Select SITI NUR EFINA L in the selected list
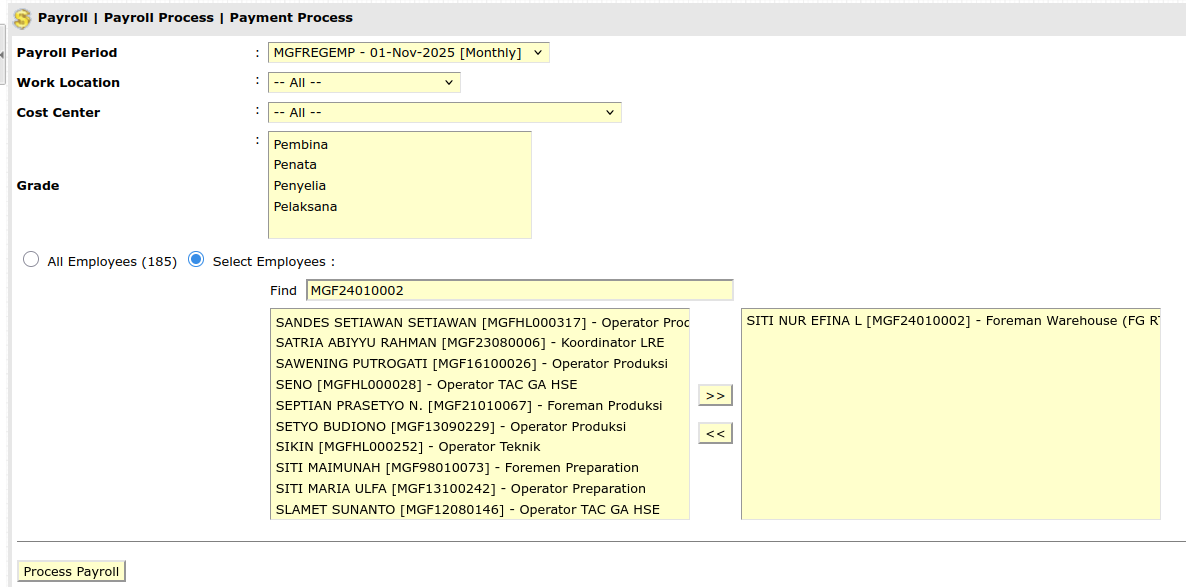1186x587 pixels. (950, 321)
